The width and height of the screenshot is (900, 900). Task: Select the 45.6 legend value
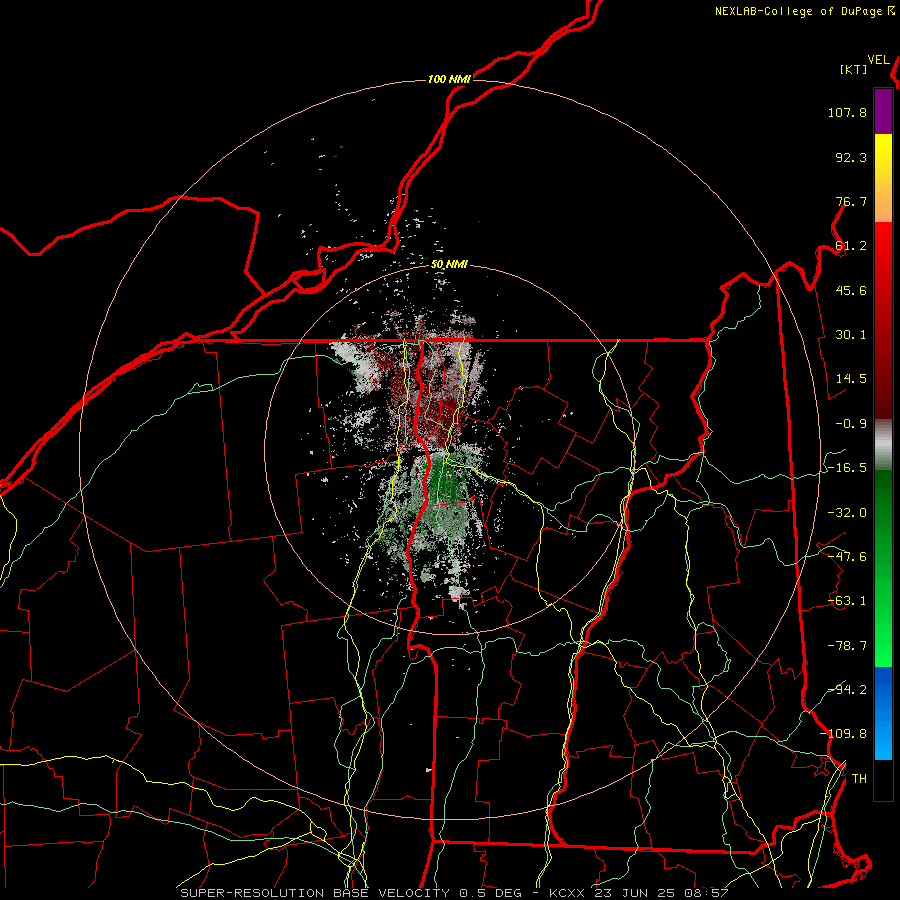tap(851, 290)
